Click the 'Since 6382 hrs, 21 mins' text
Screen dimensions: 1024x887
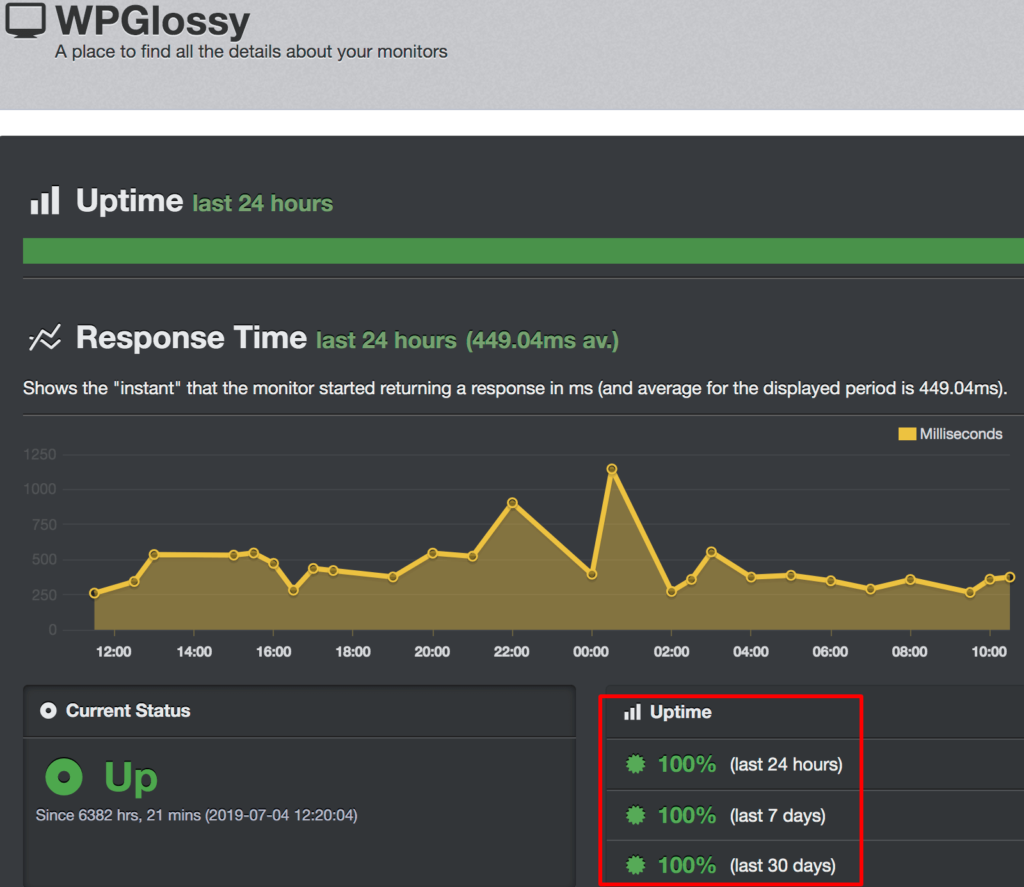(x=118, y=815)
